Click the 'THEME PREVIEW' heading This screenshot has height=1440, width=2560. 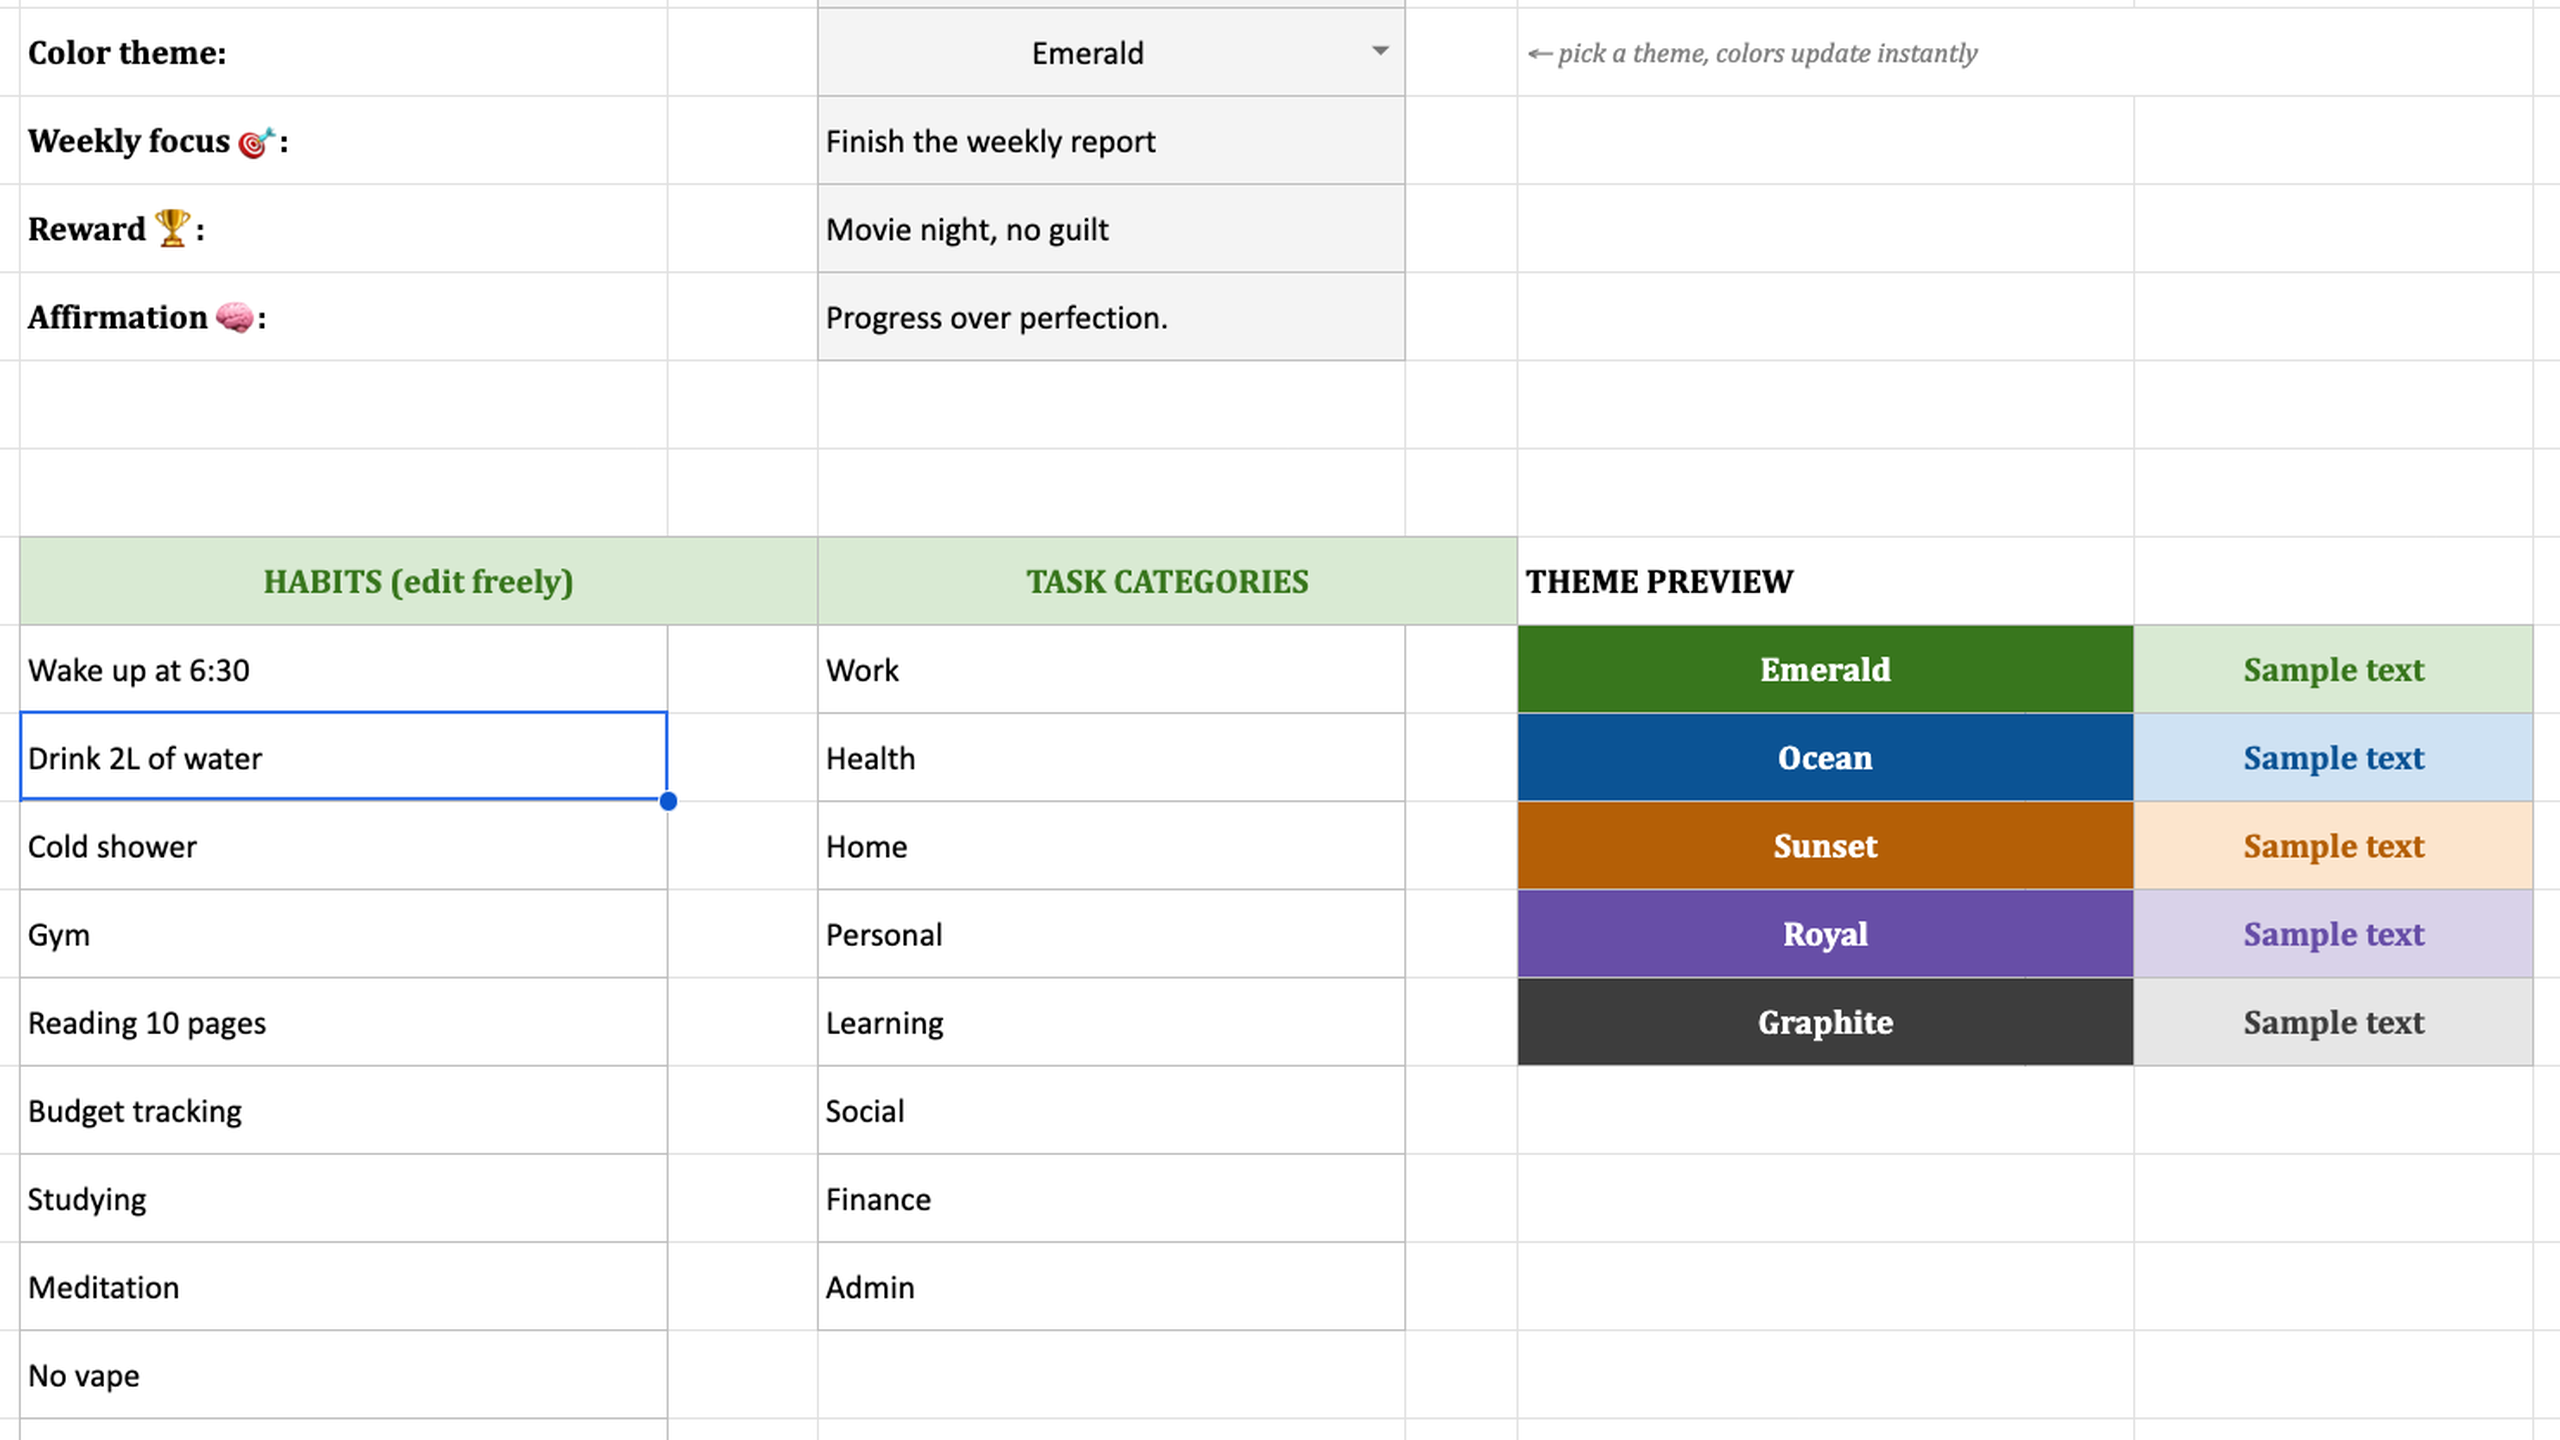point(1659,581)
